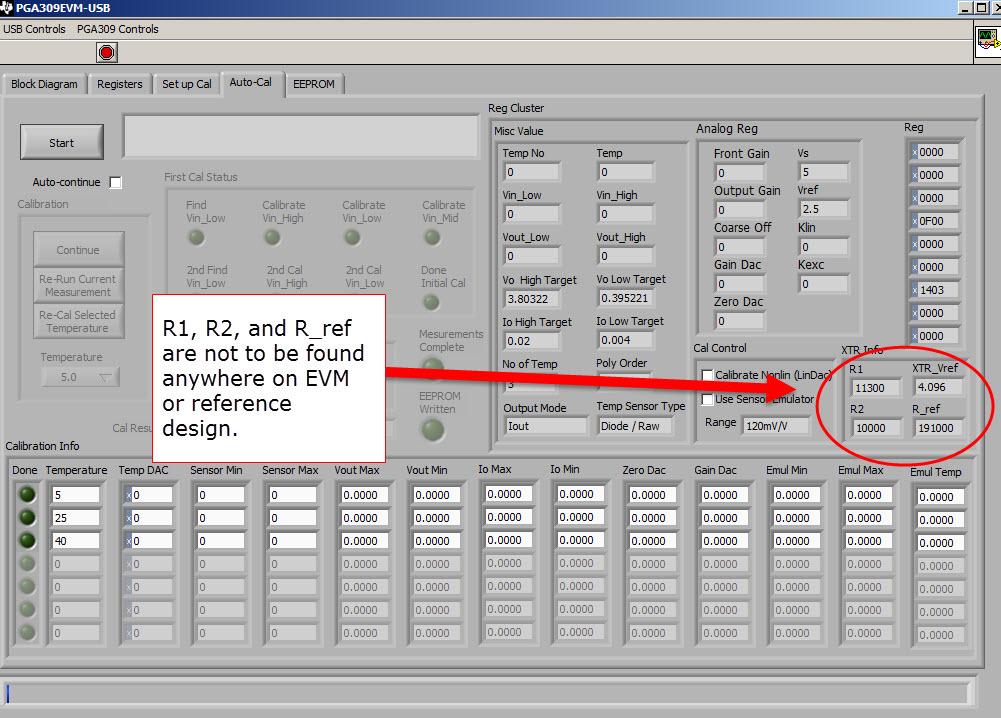Image resolution: width=1001 pixels, height=718 pixels.
Task: Toggle the Auto-continue checkbox
Action: click(x=116, y=183)
